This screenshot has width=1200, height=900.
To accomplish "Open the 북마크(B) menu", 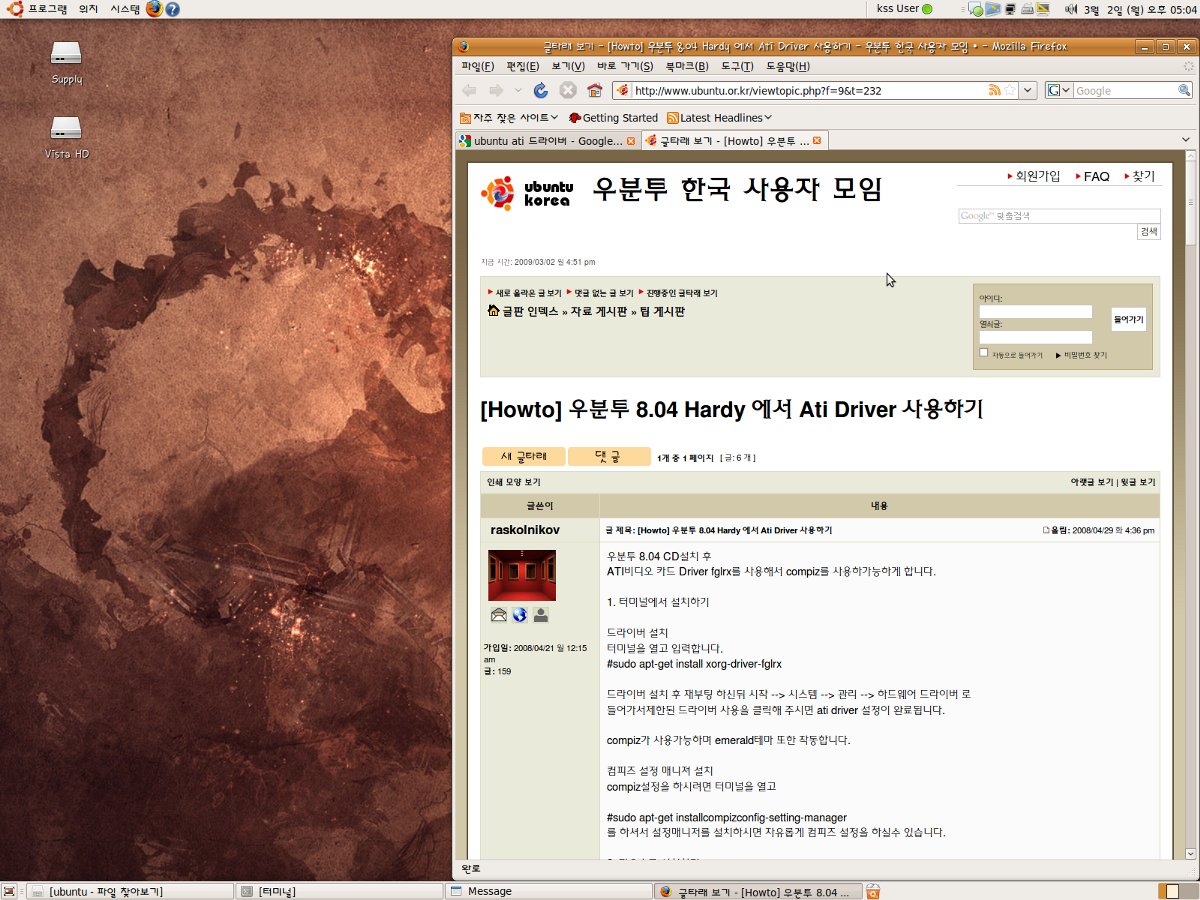I will (686, 66).
